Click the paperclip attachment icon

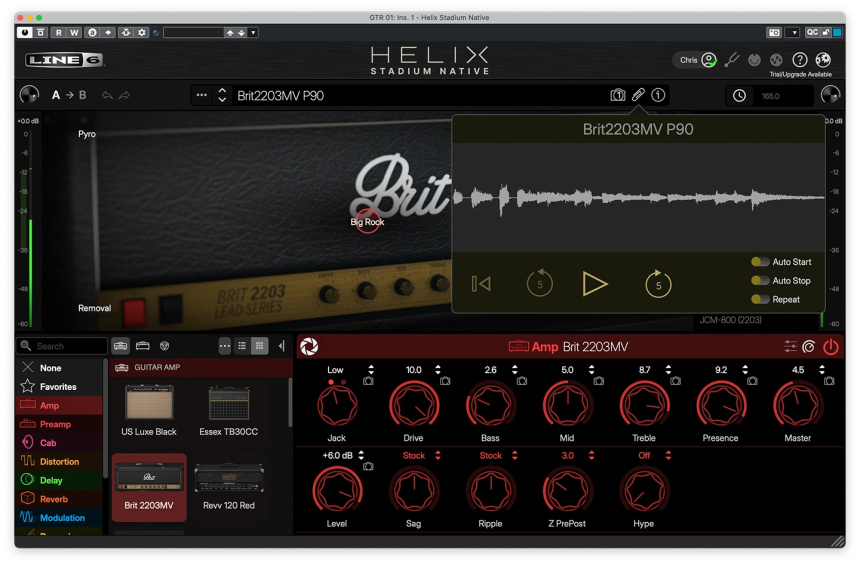click(x=638, y=95)
